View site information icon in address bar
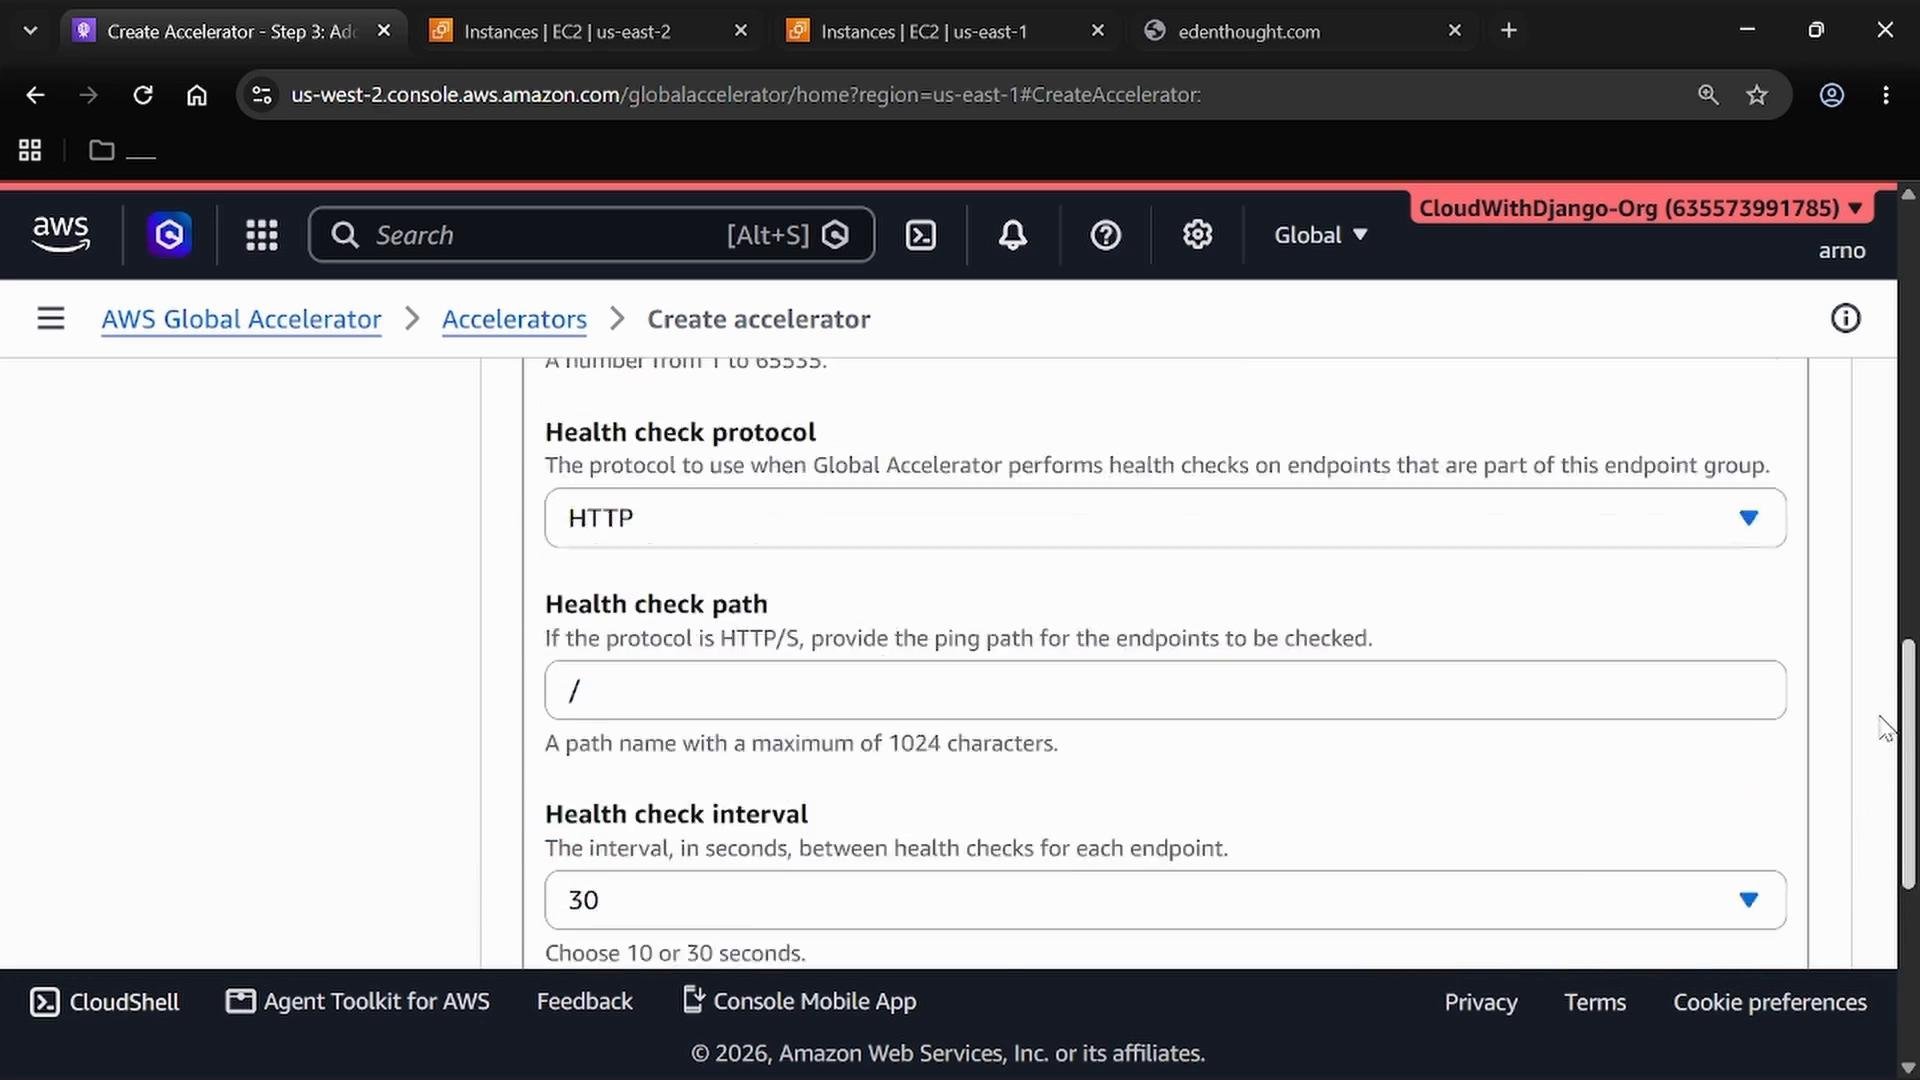 tap(262, 95)
